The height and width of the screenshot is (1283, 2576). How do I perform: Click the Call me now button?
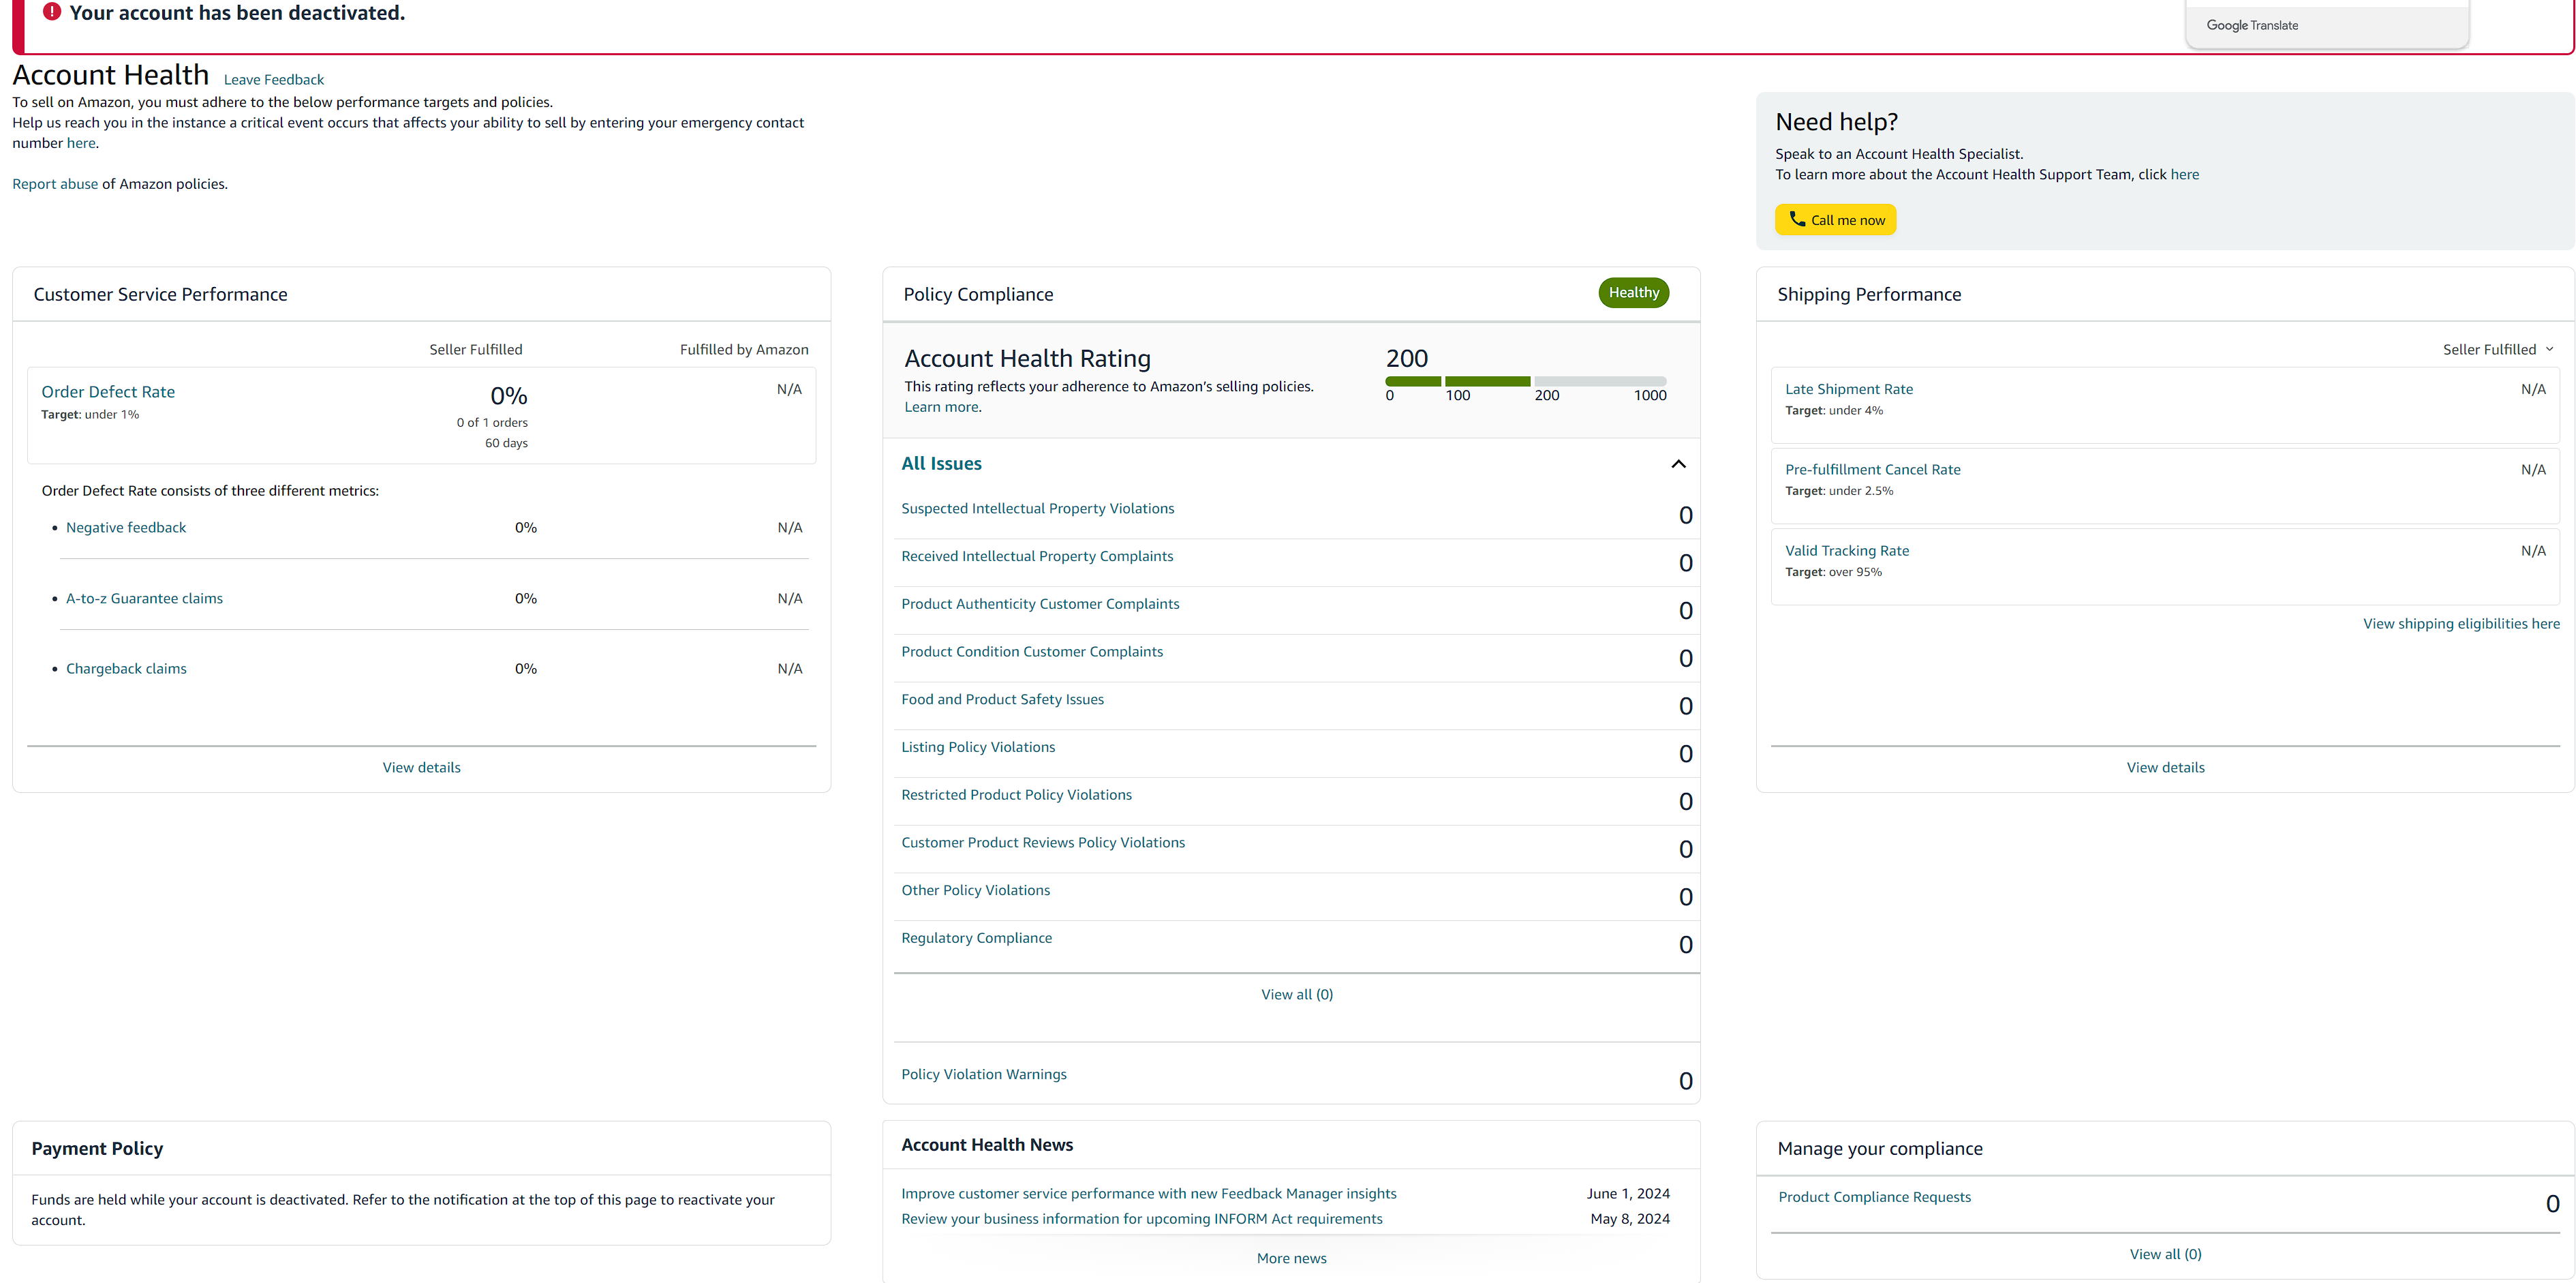pos(1835,220)
